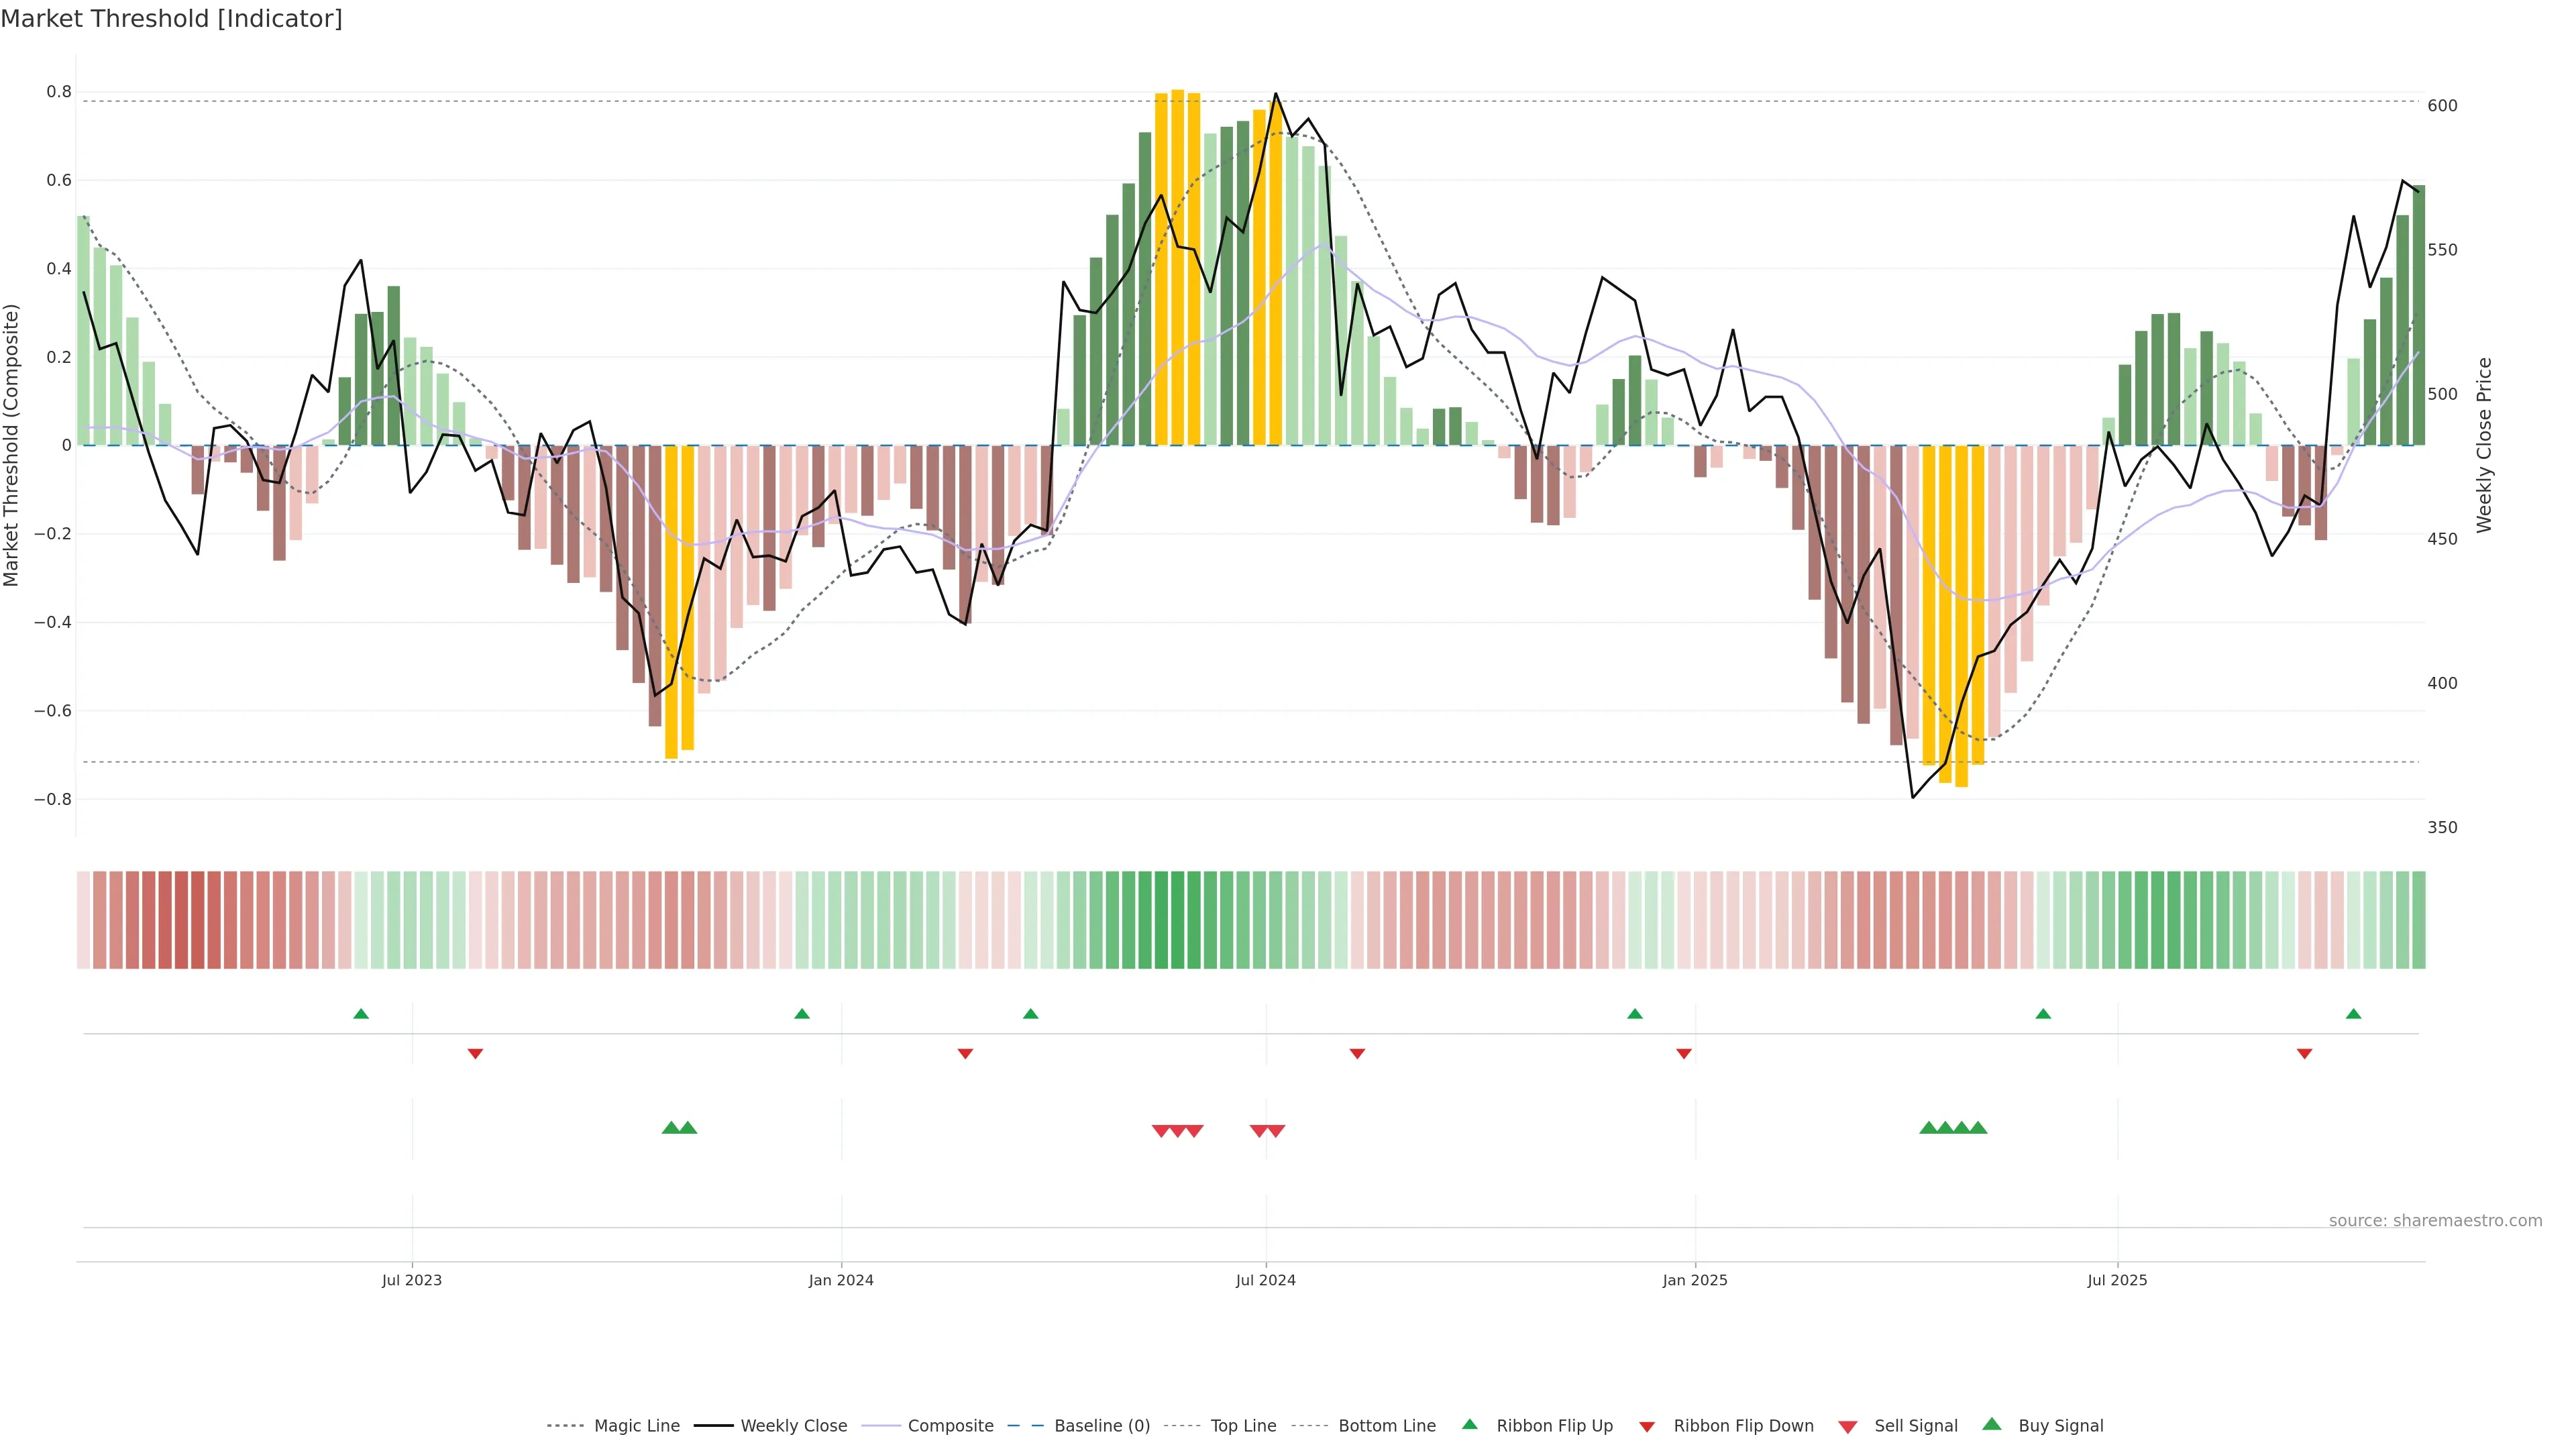Click first green ribbon flip up marker
The width and height of the screenshot is (2576, 1449).
click(x=361, y=1014)
